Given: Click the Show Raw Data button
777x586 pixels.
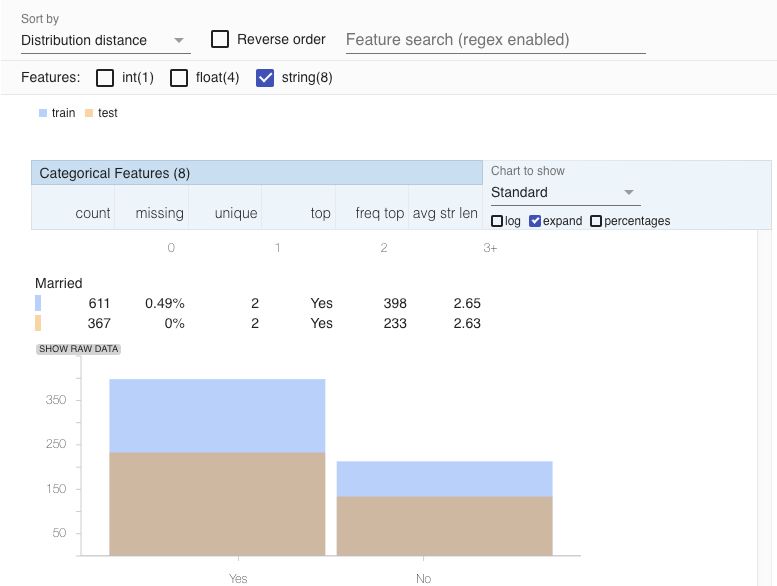Looking at the screenshot, I should click(79, 349).
